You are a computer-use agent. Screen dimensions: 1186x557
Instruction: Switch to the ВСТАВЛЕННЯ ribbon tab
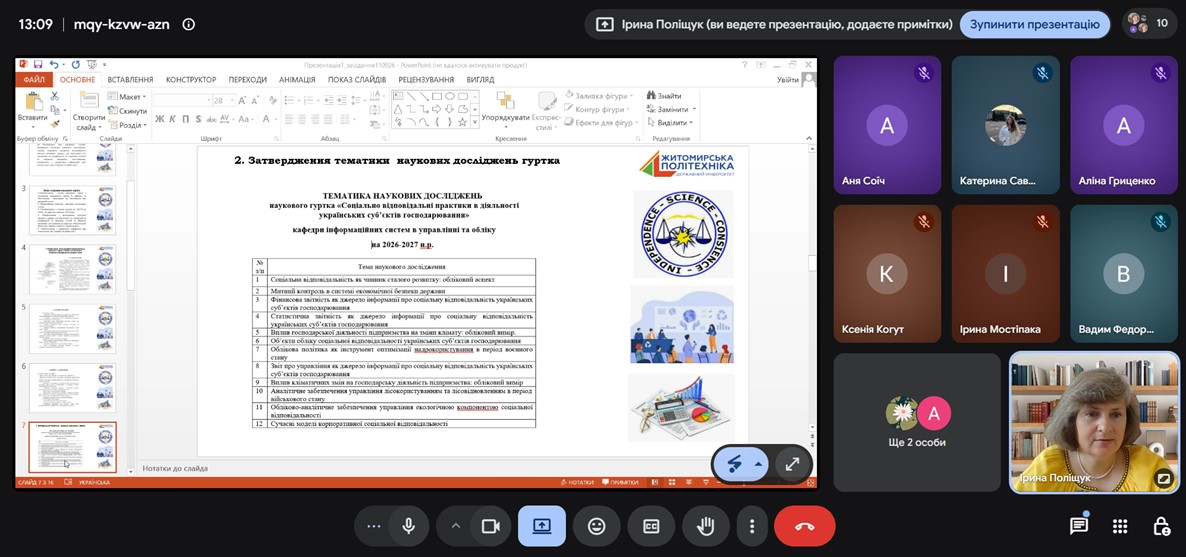(x=130, y=79)
